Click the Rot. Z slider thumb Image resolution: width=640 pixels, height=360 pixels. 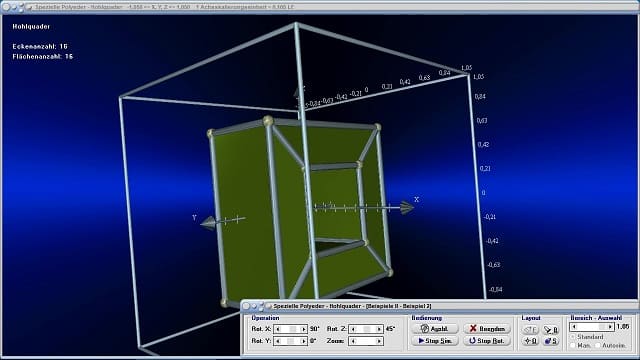[x=367, y=329]
